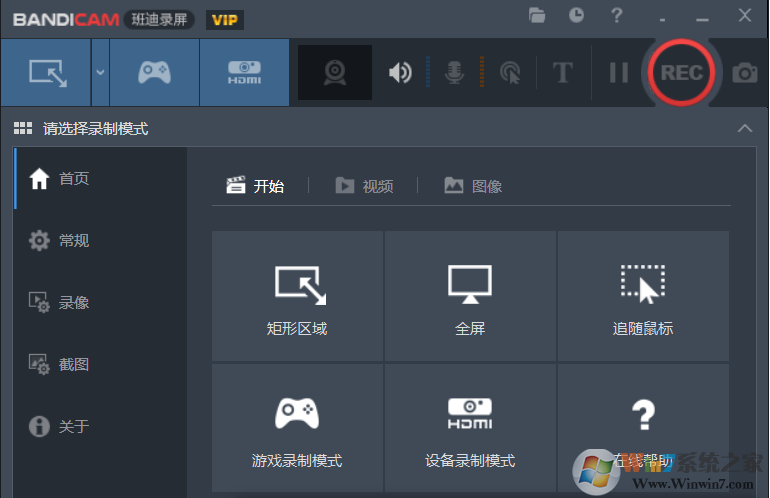Start recording with the REC button

point(681,73)
